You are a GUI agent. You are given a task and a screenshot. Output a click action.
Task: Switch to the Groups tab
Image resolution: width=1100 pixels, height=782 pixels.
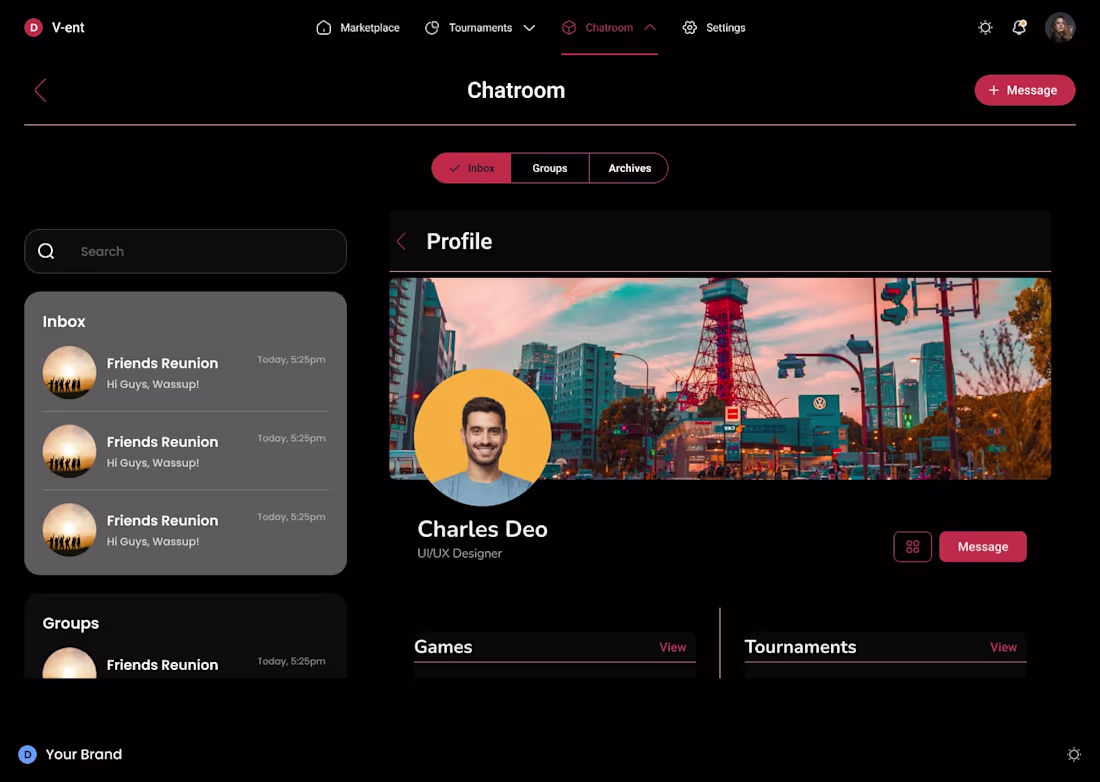549,168
